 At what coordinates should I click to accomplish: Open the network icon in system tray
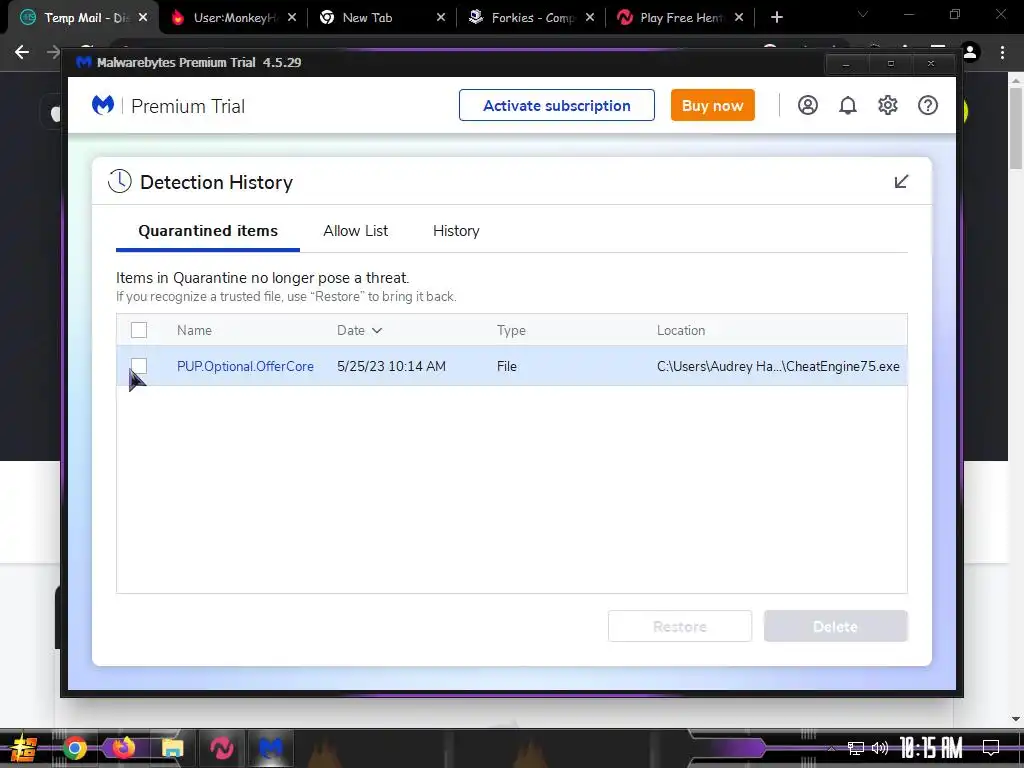[856, 748]
